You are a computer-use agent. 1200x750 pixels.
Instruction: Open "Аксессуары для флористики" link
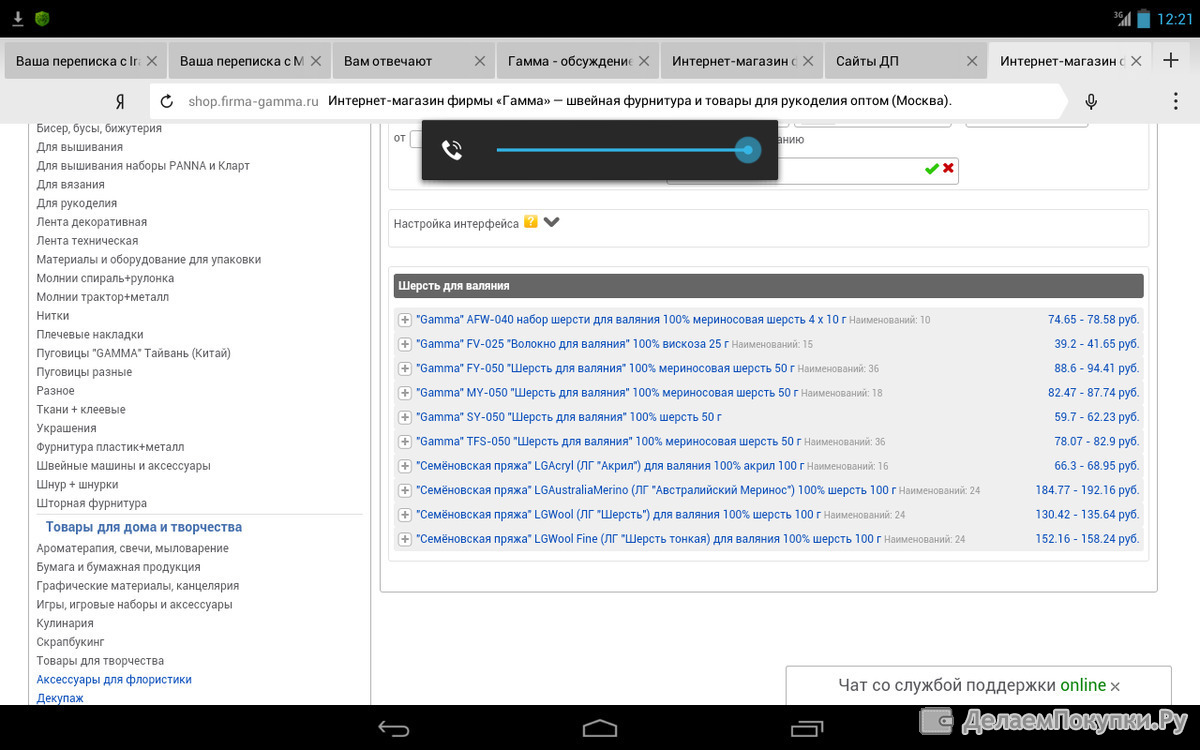(114, 680)
